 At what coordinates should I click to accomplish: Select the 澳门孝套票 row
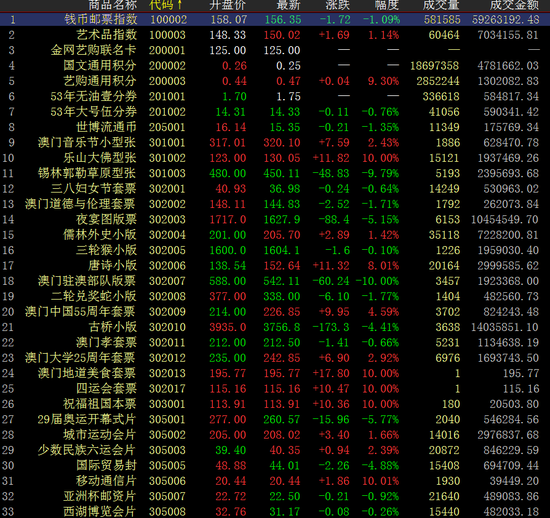point(275,342)
